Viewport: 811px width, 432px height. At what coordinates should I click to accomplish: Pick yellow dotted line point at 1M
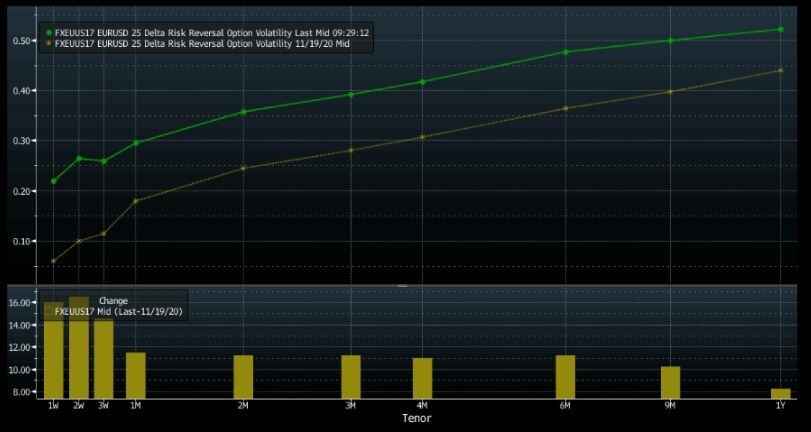click(x=136, y=201)
